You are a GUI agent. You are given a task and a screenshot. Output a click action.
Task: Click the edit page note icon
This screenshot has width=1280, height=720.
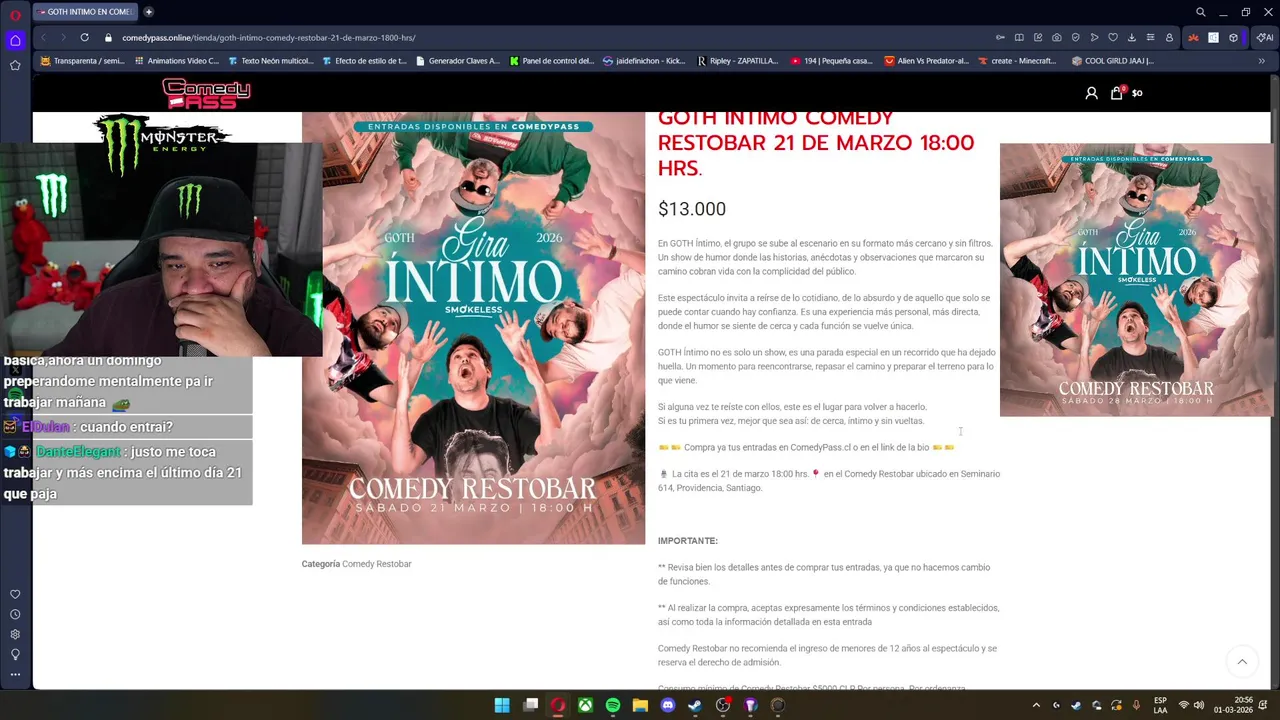(1038, 38)
